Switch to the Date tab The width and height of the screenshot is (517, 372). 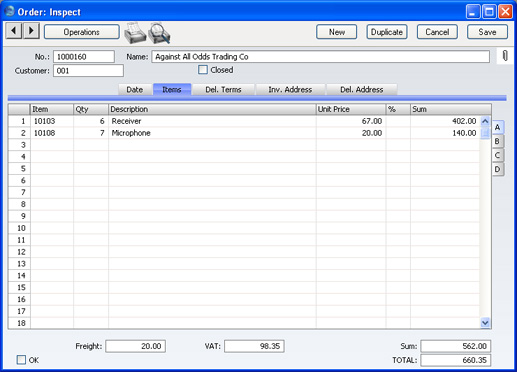(x=135, y=90)
